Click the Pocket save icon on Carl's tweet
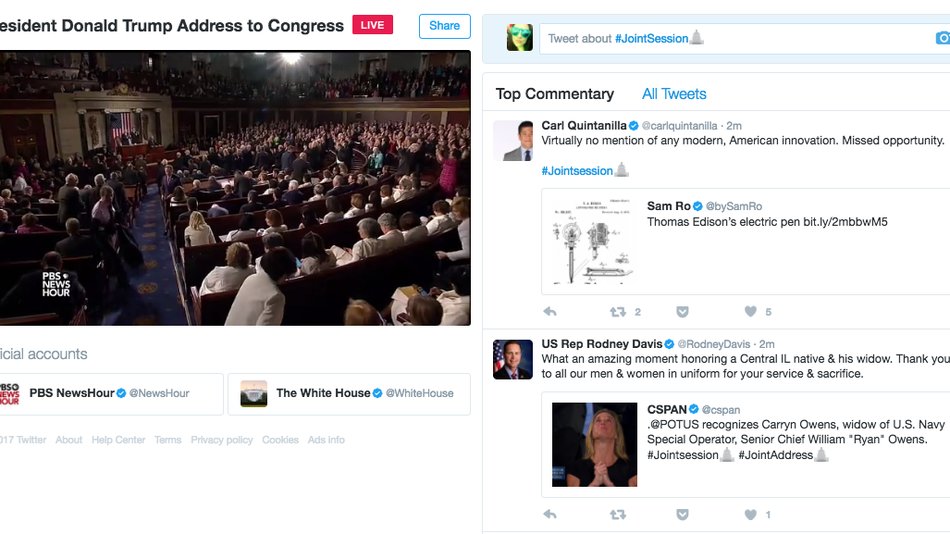950x534 pixels. pos(682,312)
